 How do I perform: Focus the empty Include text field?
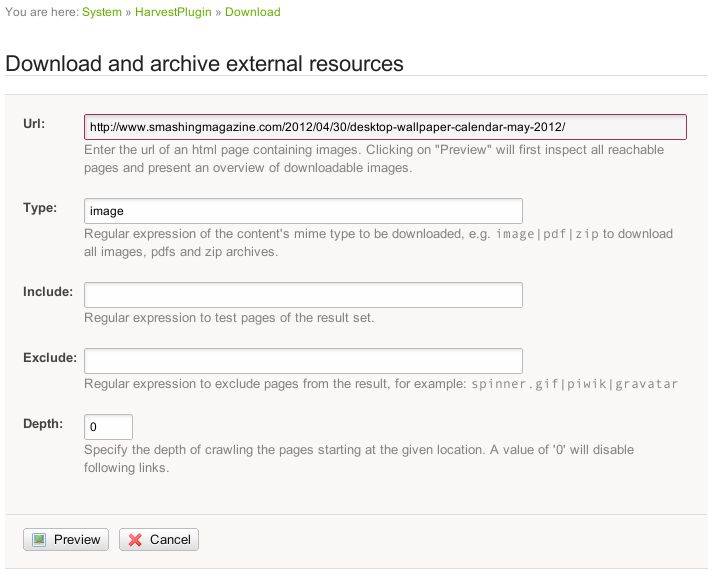(303, 295)
